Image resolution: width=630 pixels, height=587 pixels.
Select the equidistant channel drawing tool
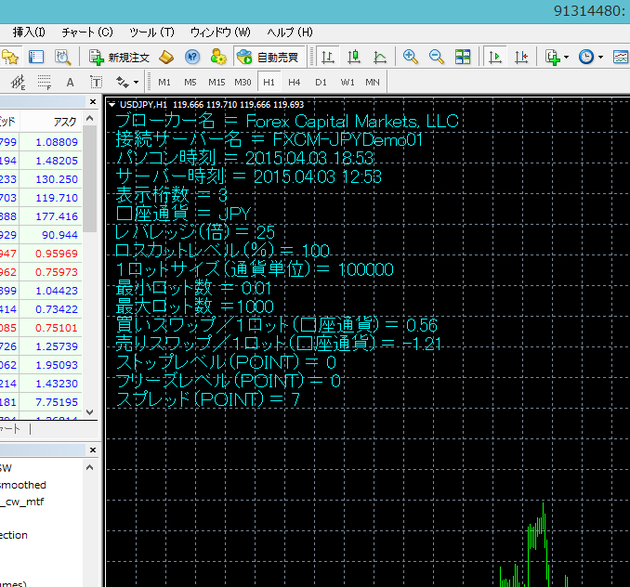[x=18, y=82]
